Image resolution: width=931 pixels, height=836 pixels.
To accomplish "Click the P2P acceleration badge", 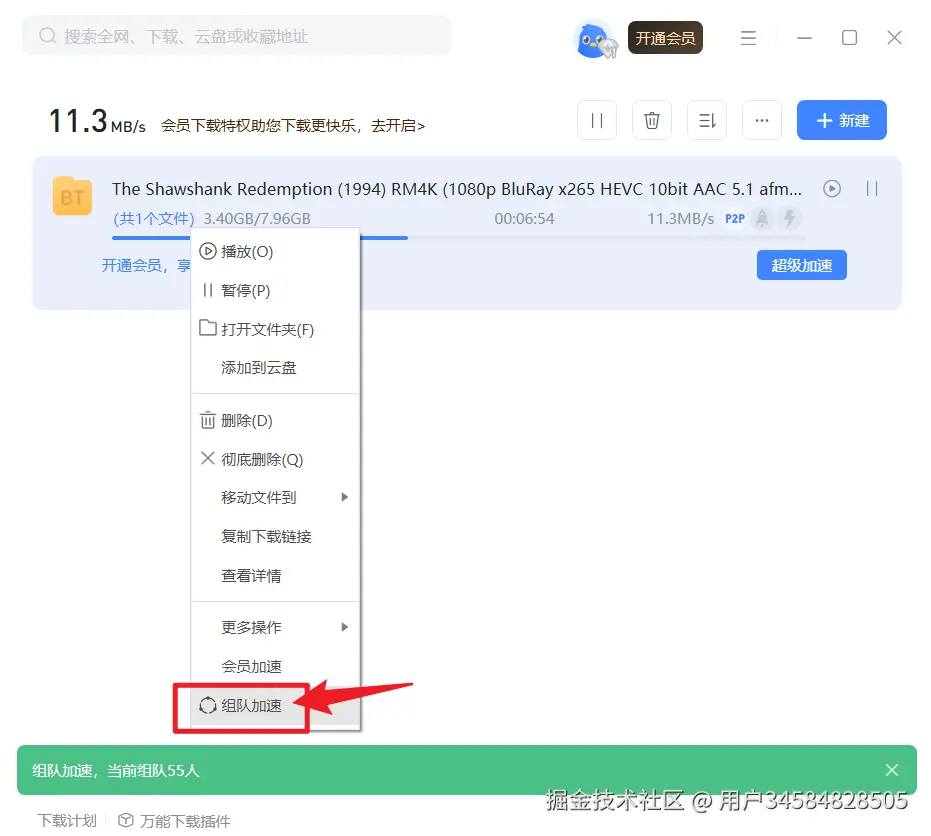I will [734, 218].
